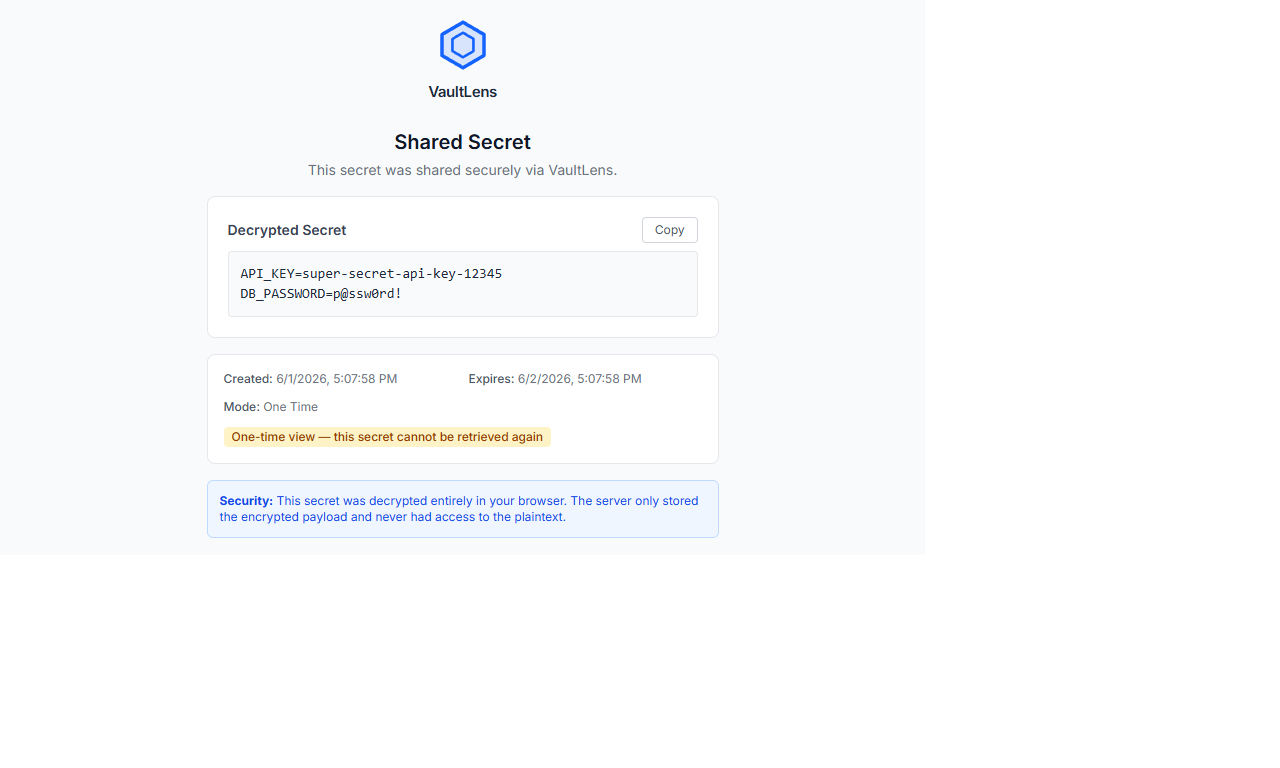Click the Mode: One Time field
The image size is (1280, 768).
pos(271,407)
